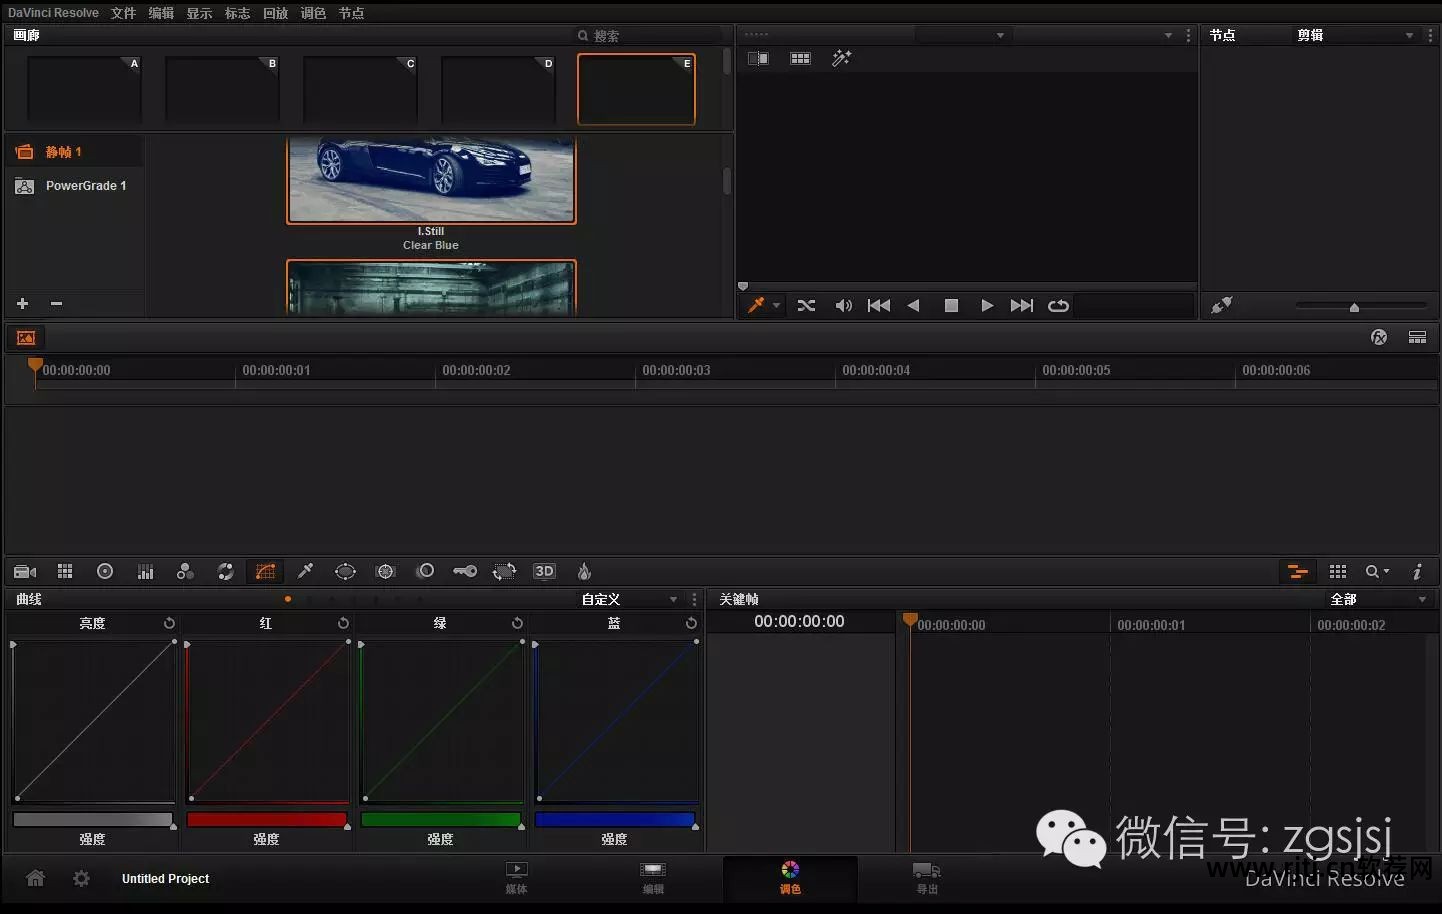Toggle the keyframe timeline view orange icon
The width and height of the screenshot is (1442, 914).
click(x=1297, y=572)
